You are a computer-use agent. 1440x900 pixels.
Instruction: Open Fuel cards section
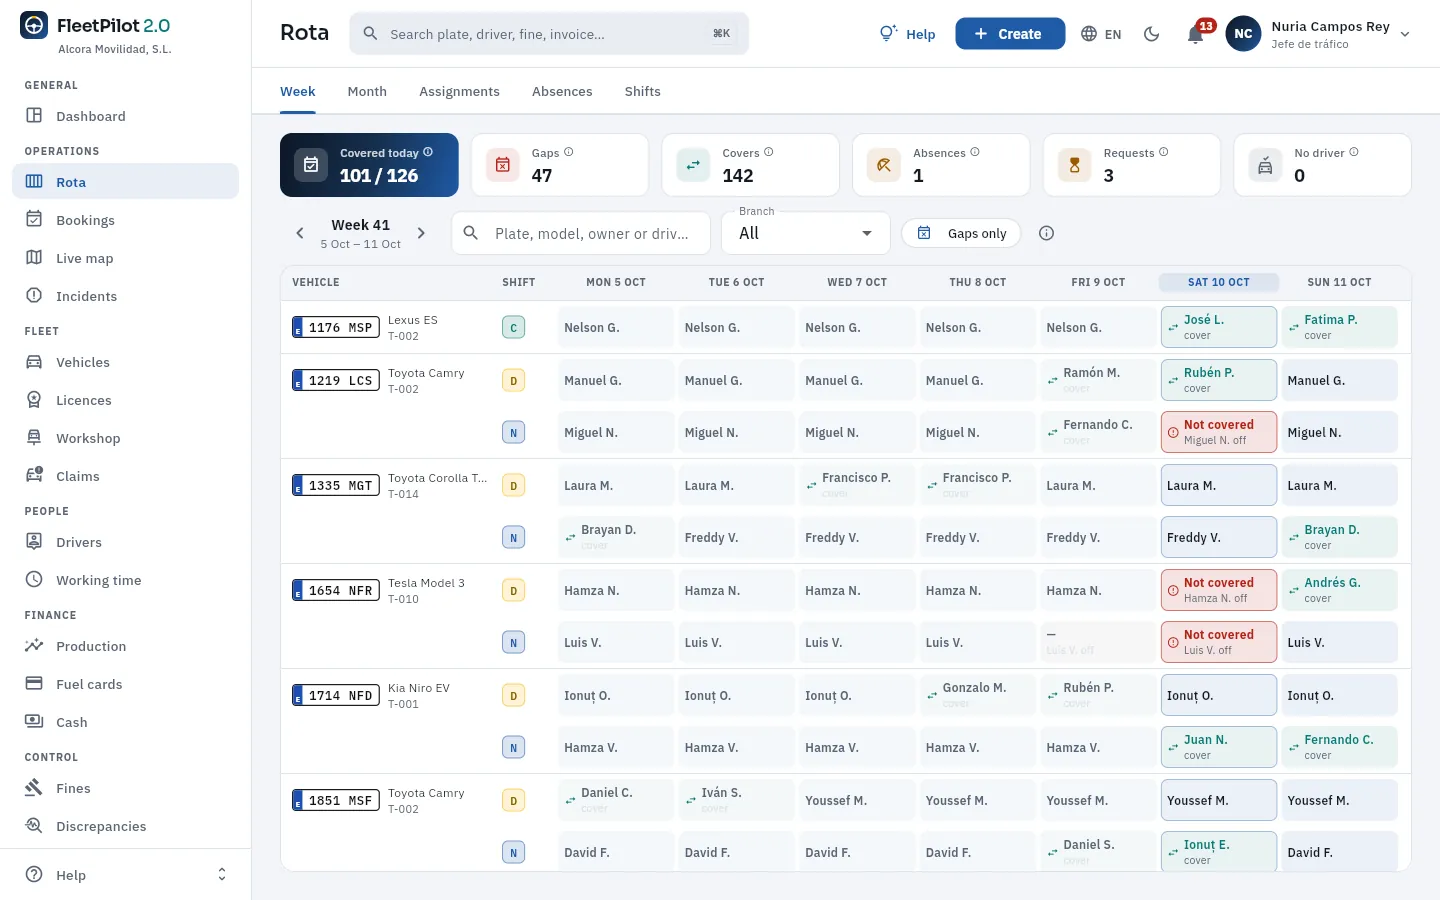pos(125,684)
